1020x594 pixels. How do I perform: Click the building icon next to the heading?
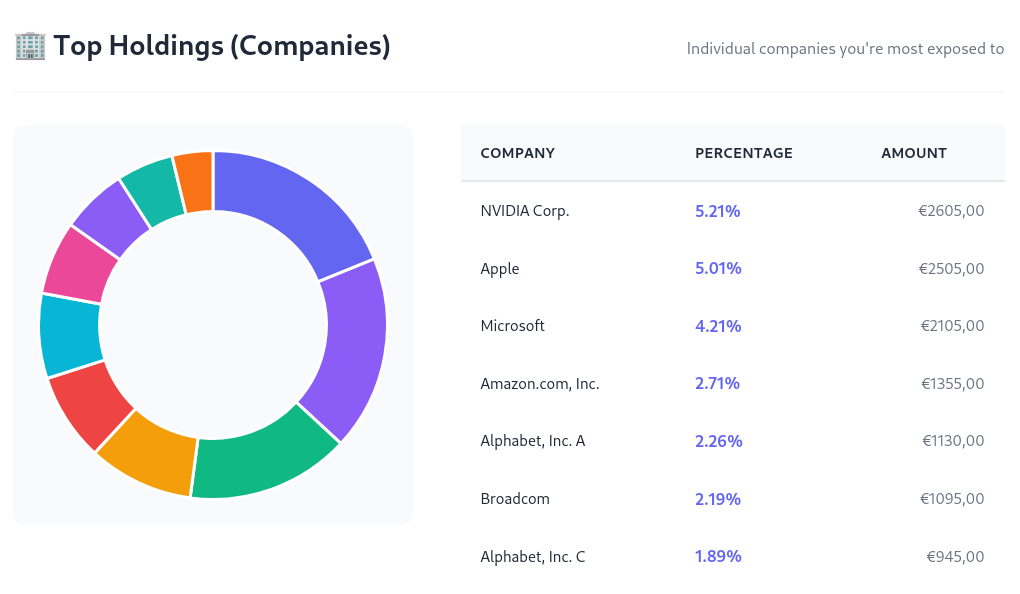coord(31,45)
